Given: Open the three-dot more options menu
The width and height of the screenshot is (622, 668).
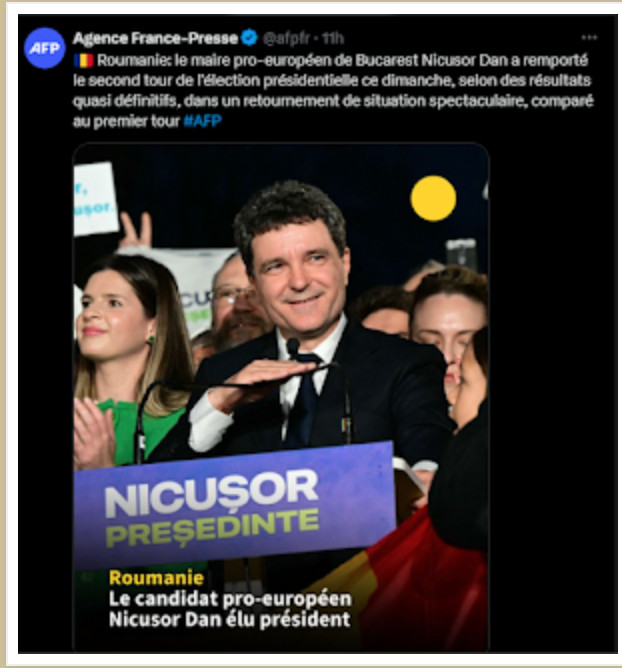Looking at the screenshot, I should (589, 37).
